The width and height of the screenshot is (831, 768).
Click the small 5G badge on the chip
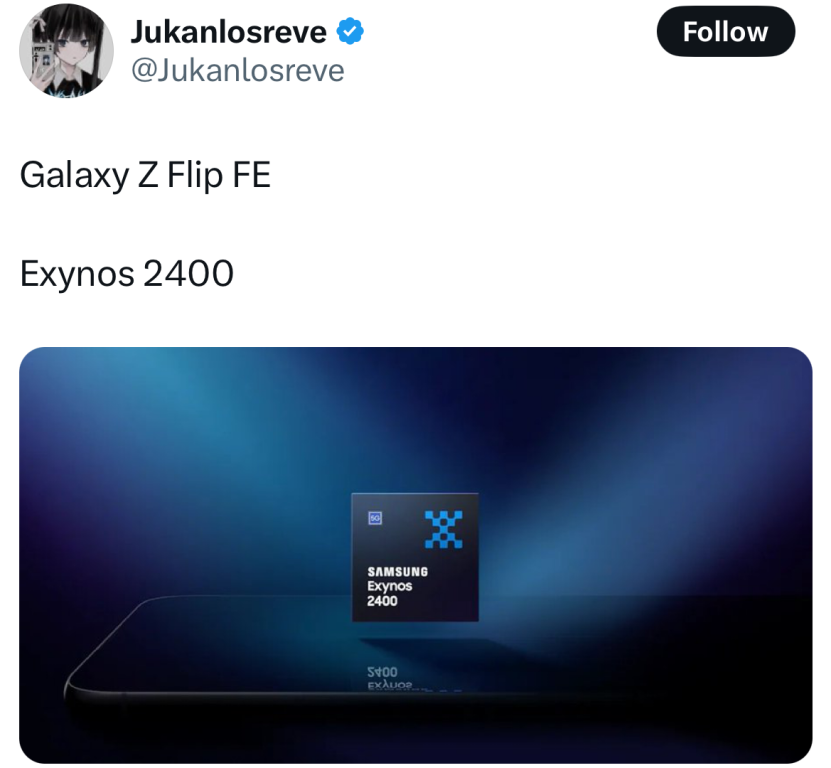click(375, 518)
